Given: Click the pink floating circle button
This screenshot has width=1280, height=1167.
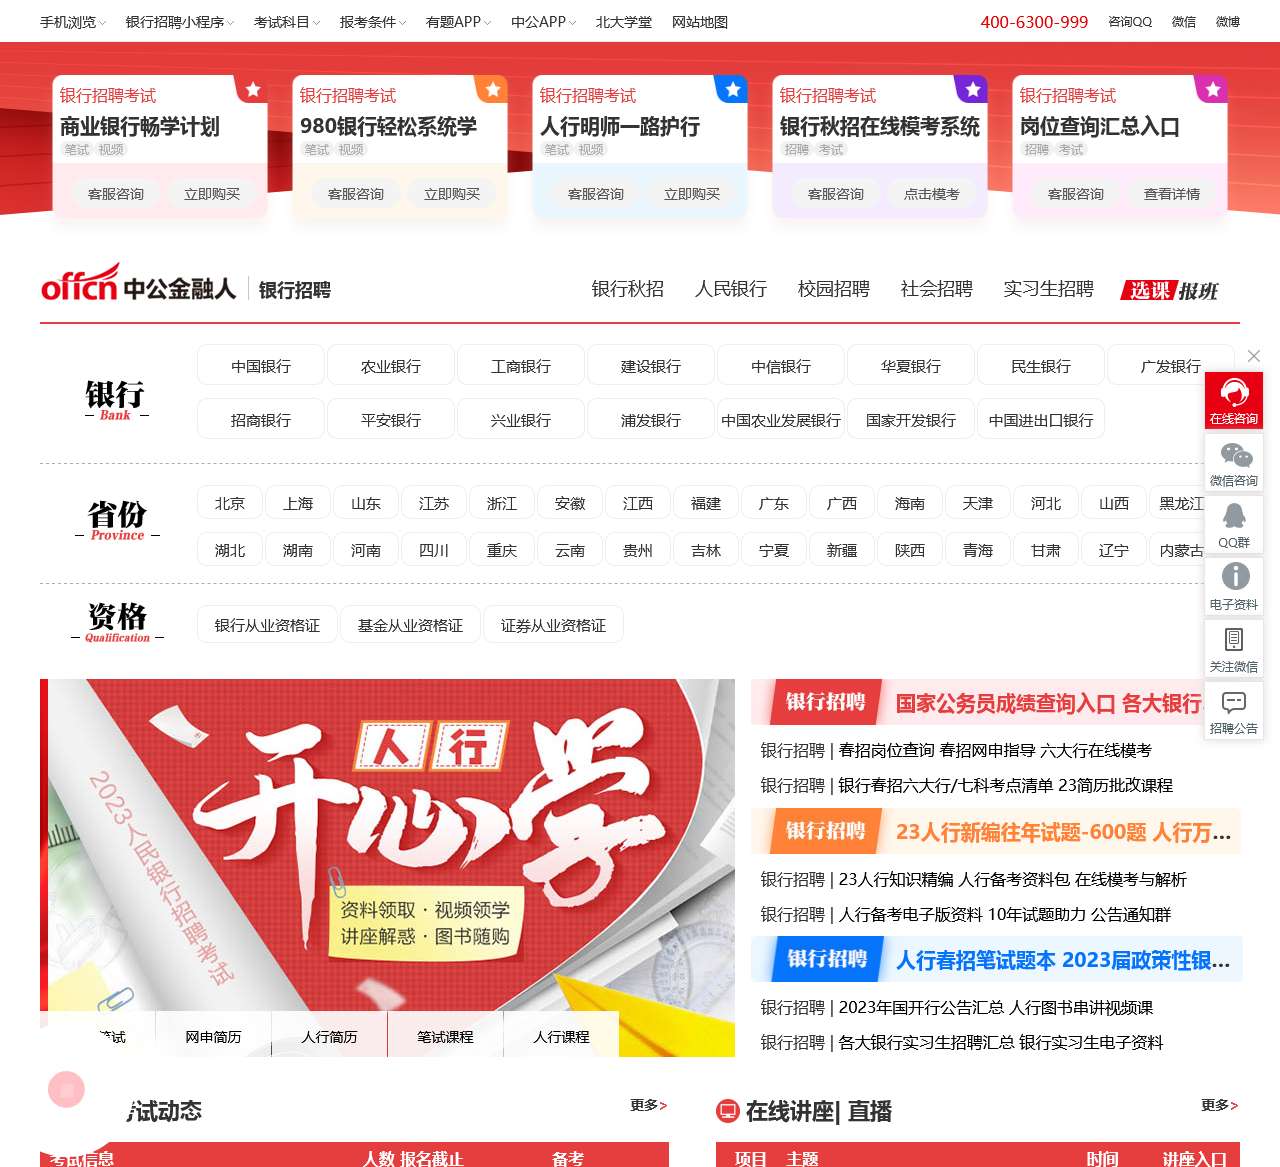Looking at the screenshot, I should 67,1089.
